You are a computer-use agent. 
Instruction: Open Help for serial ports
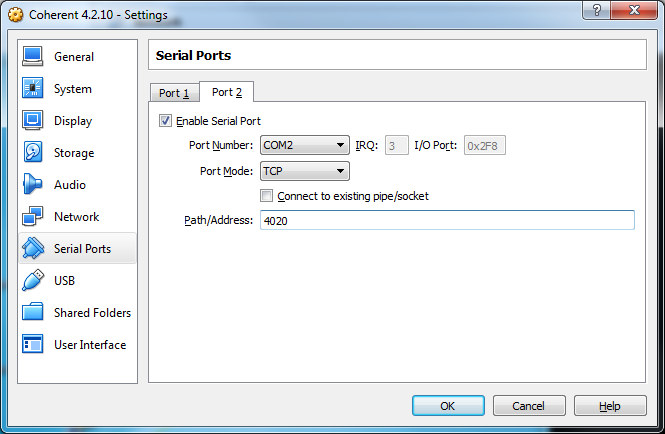[610, 406]
